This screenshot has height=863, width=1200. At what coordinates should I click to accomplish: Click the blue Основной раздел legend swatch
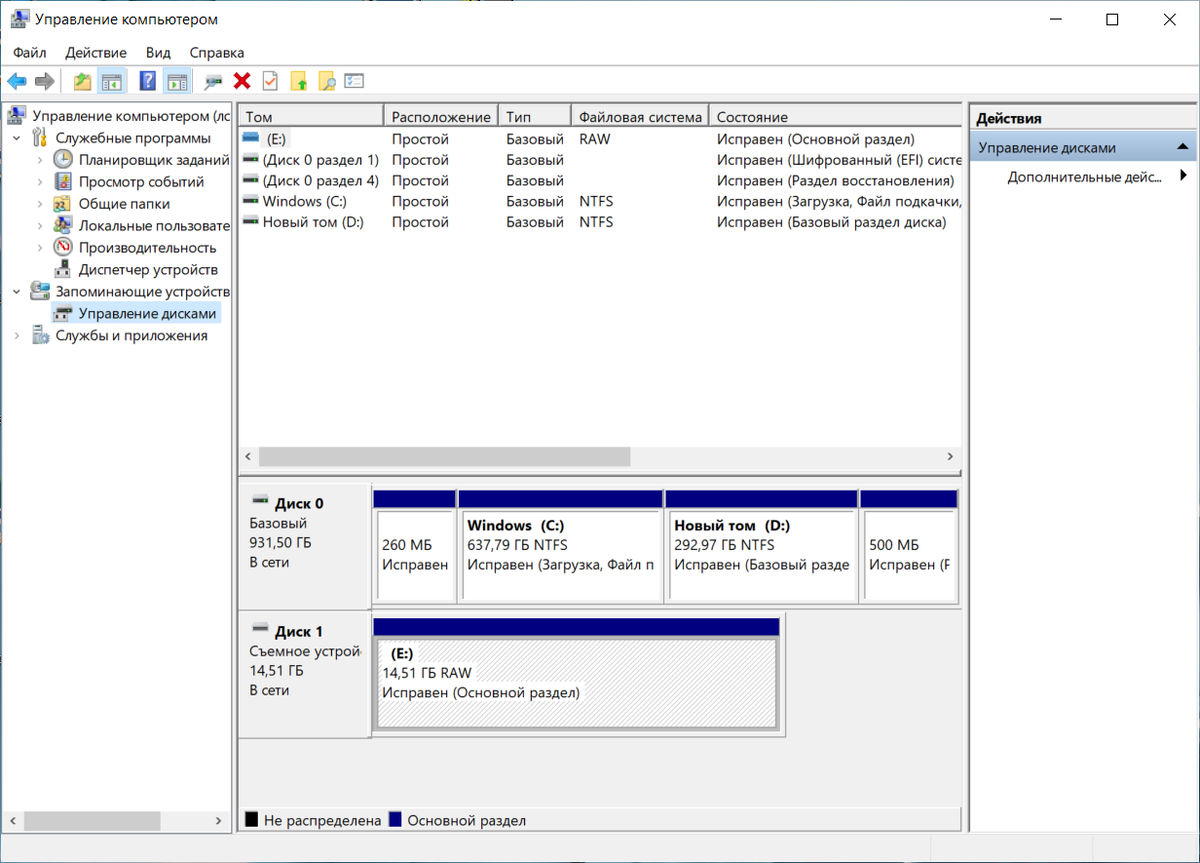point(395,820)
